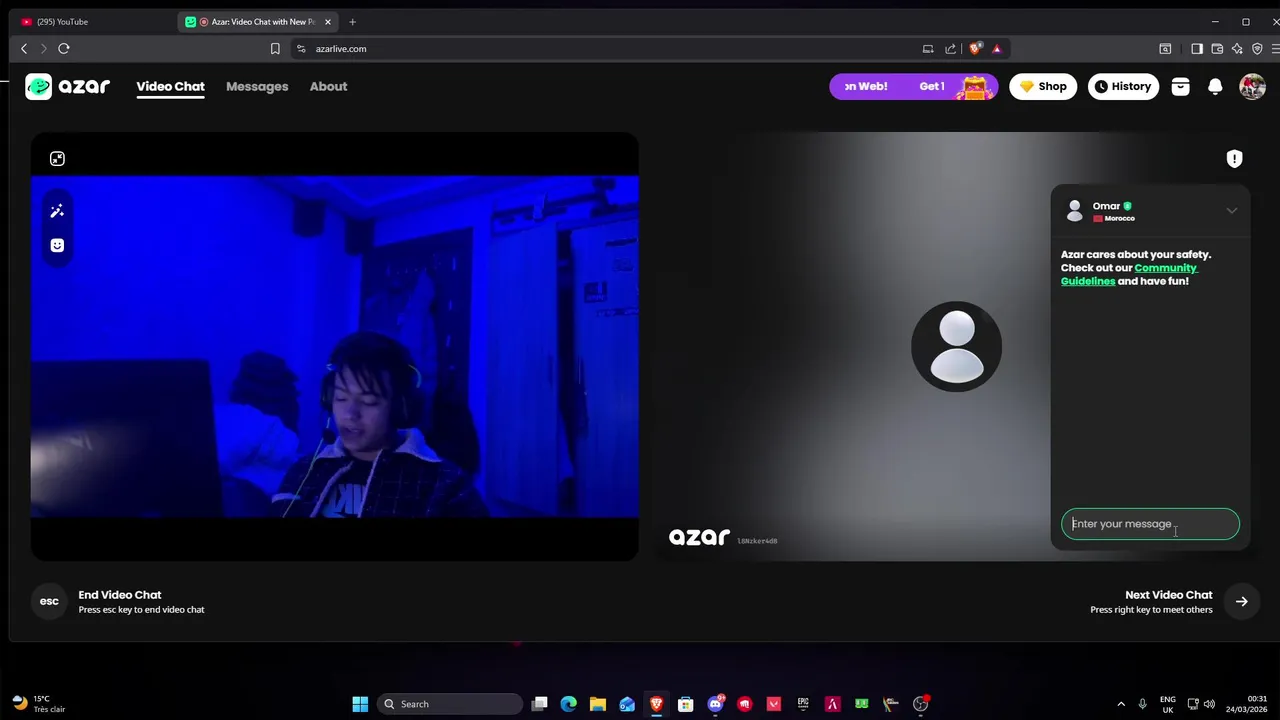Go to next video chat arrow

pyautogui.click(x=1241, y=602)
